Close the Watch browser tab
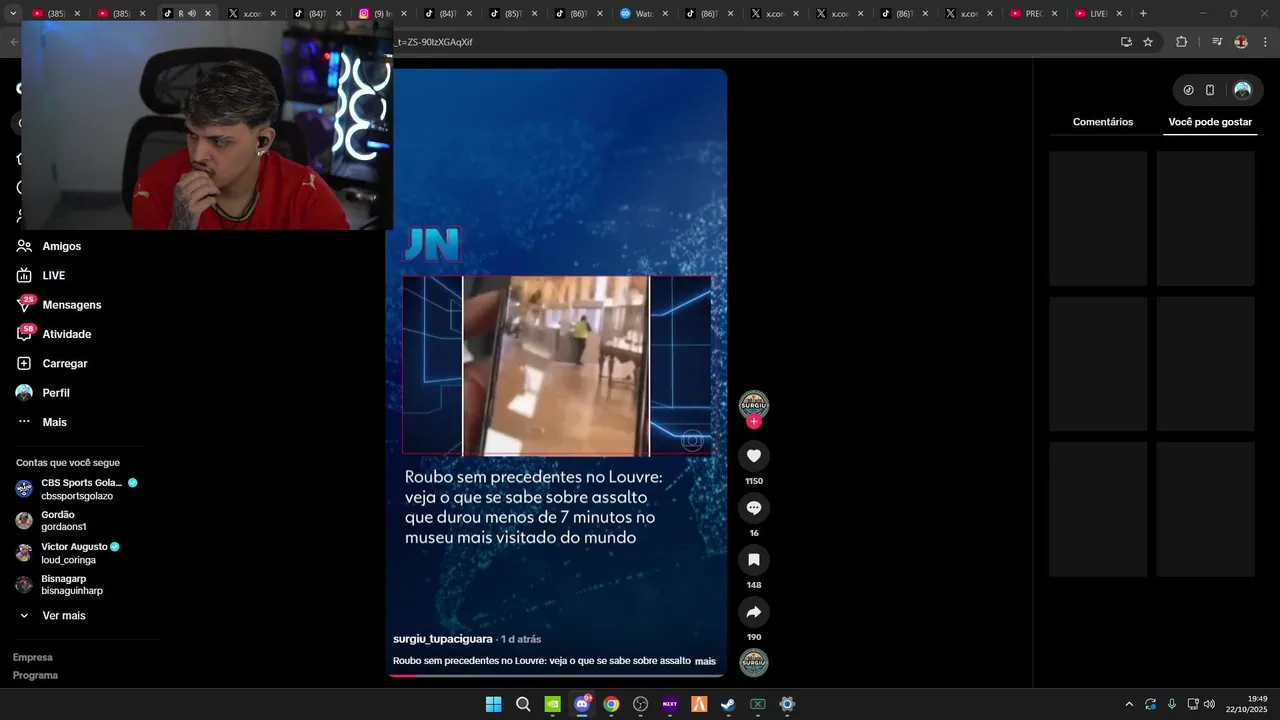Viewport: 1280px width, 720px height. point(665,14)
